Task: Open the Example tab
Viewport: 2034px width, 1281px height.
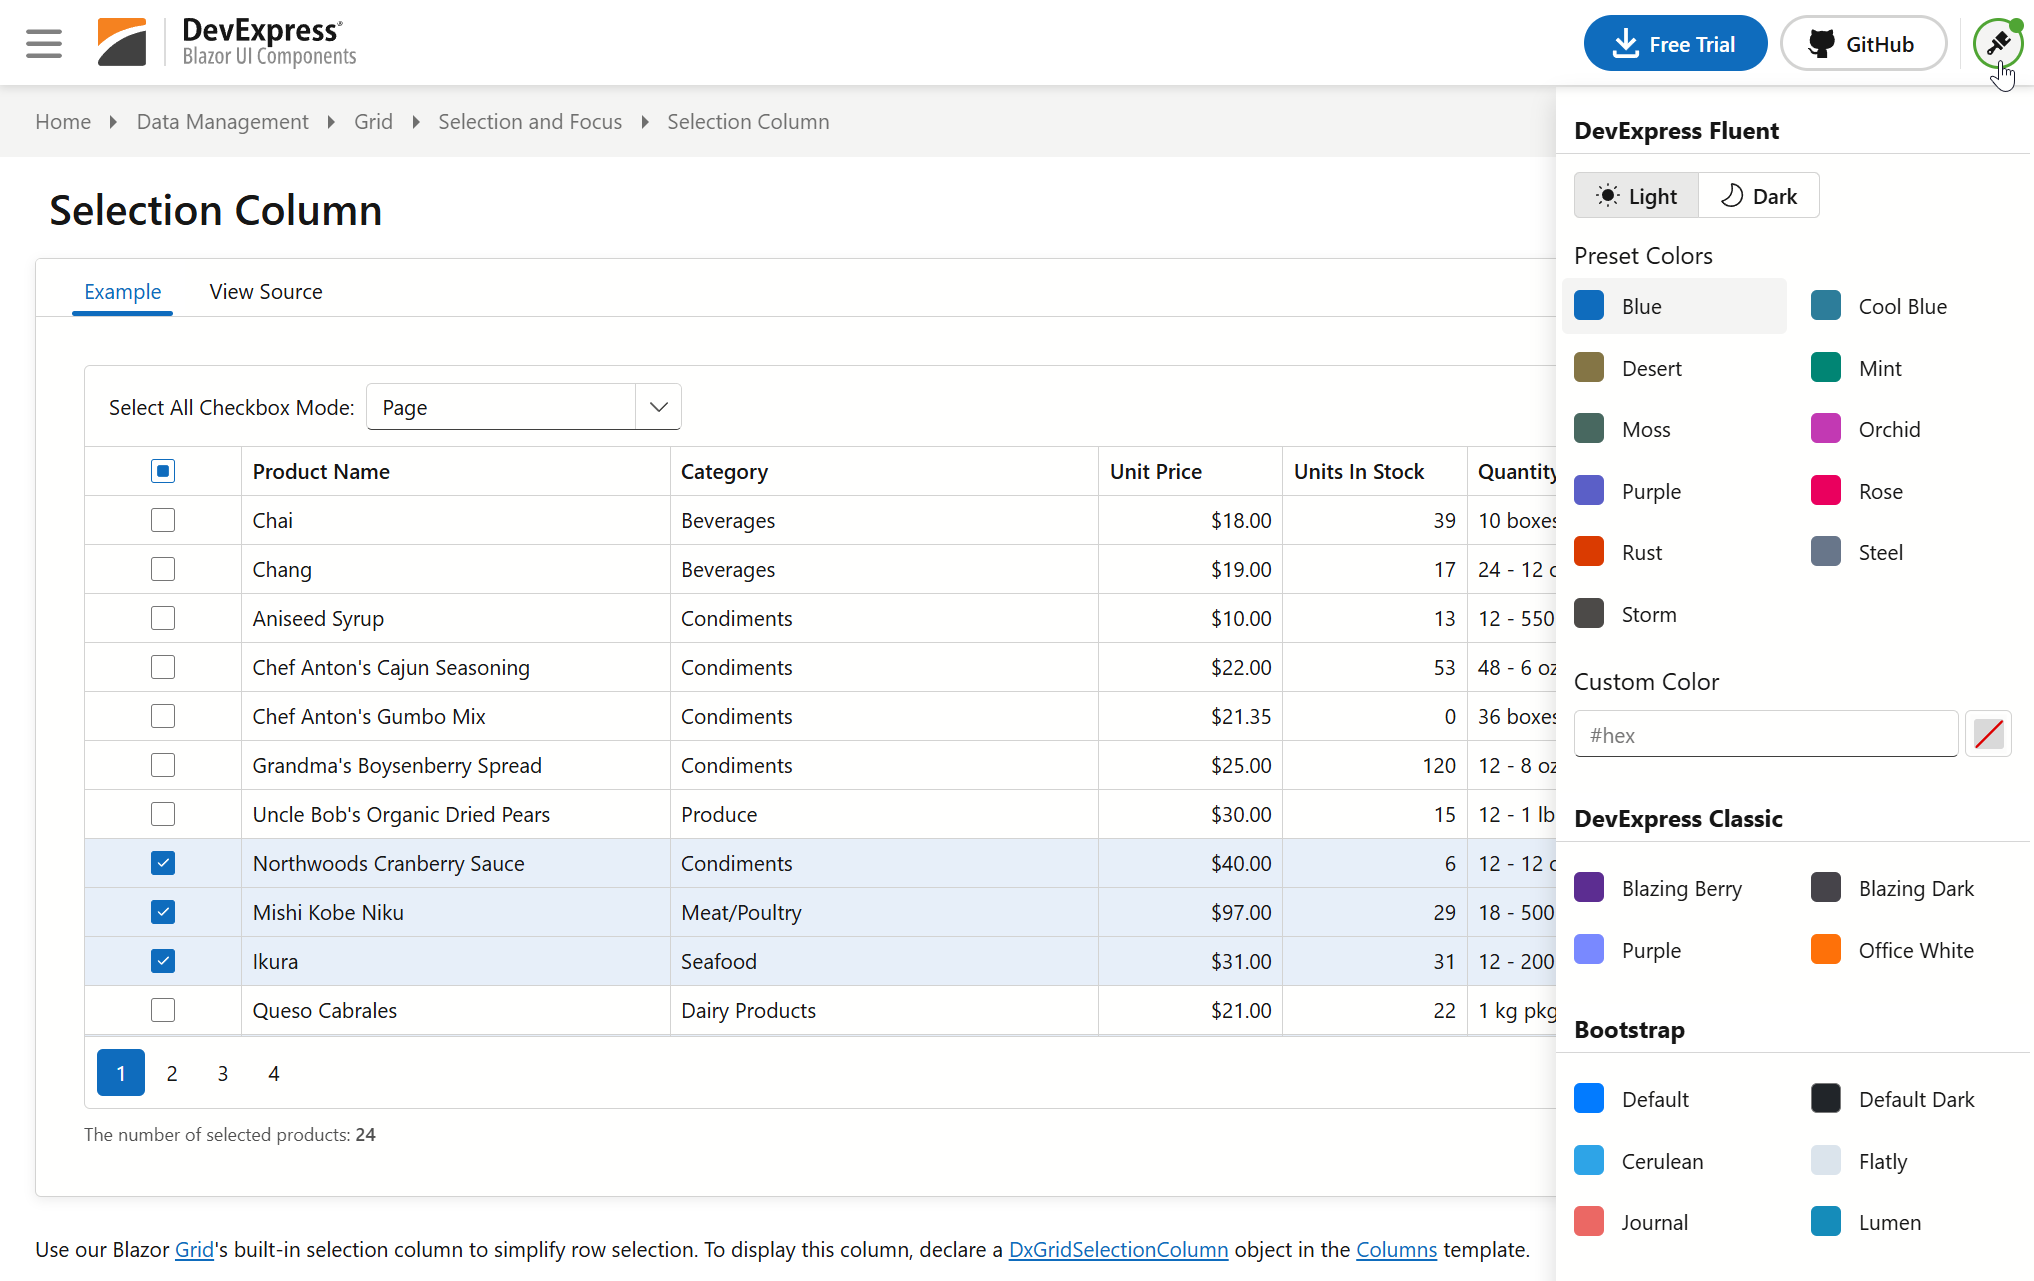Action: pyautogui.click(x=122, y=292)
